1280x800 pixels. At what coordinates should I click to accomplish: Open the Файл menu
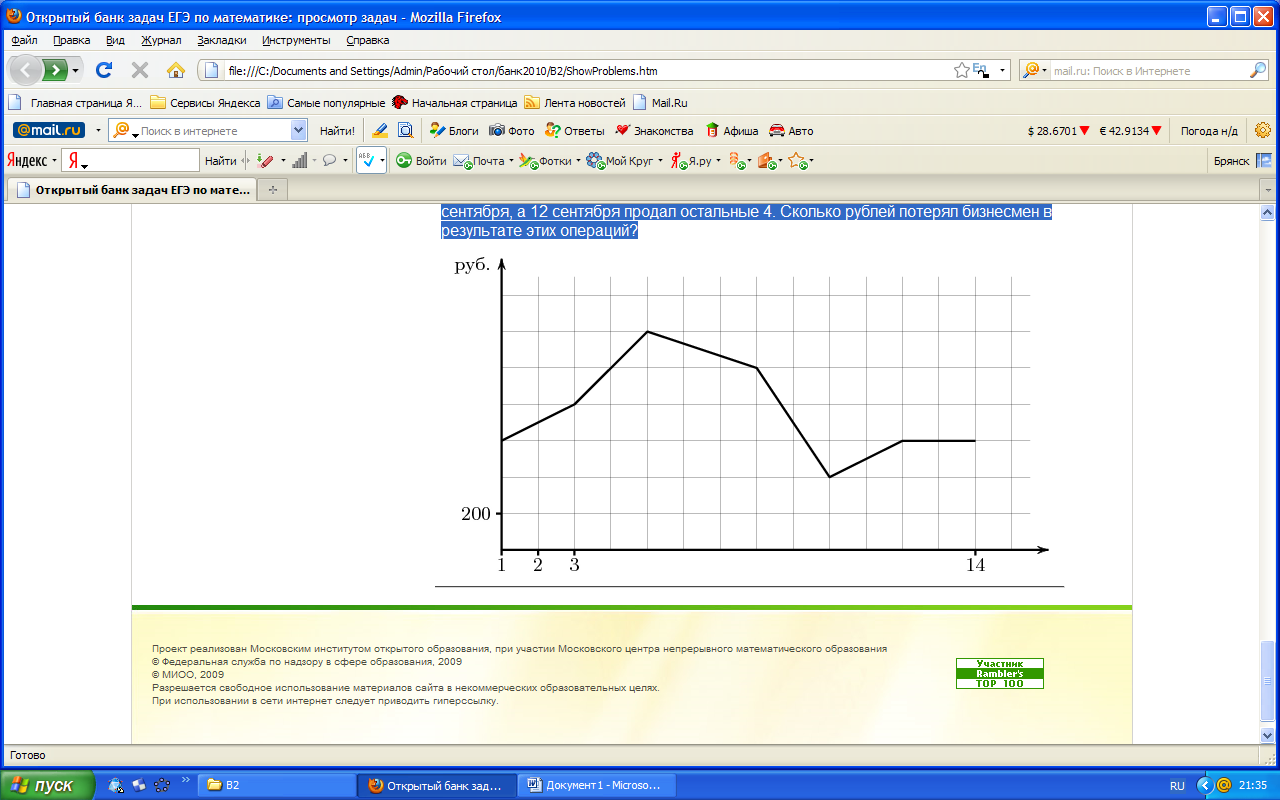(26, 40)
